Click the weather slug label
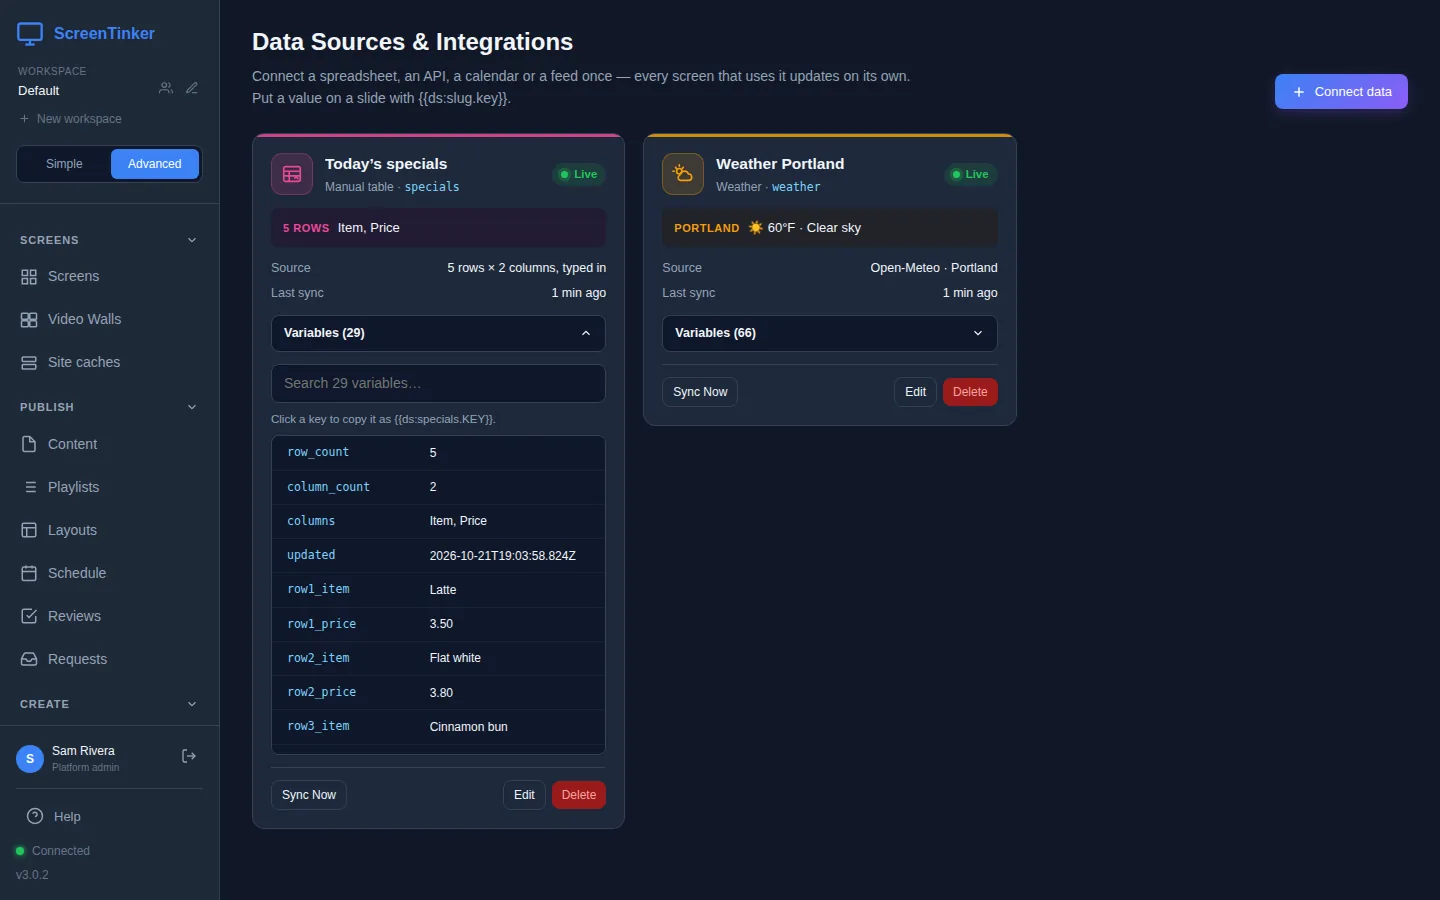This screenshot has width=1440, height=900. tap(796, 187)
